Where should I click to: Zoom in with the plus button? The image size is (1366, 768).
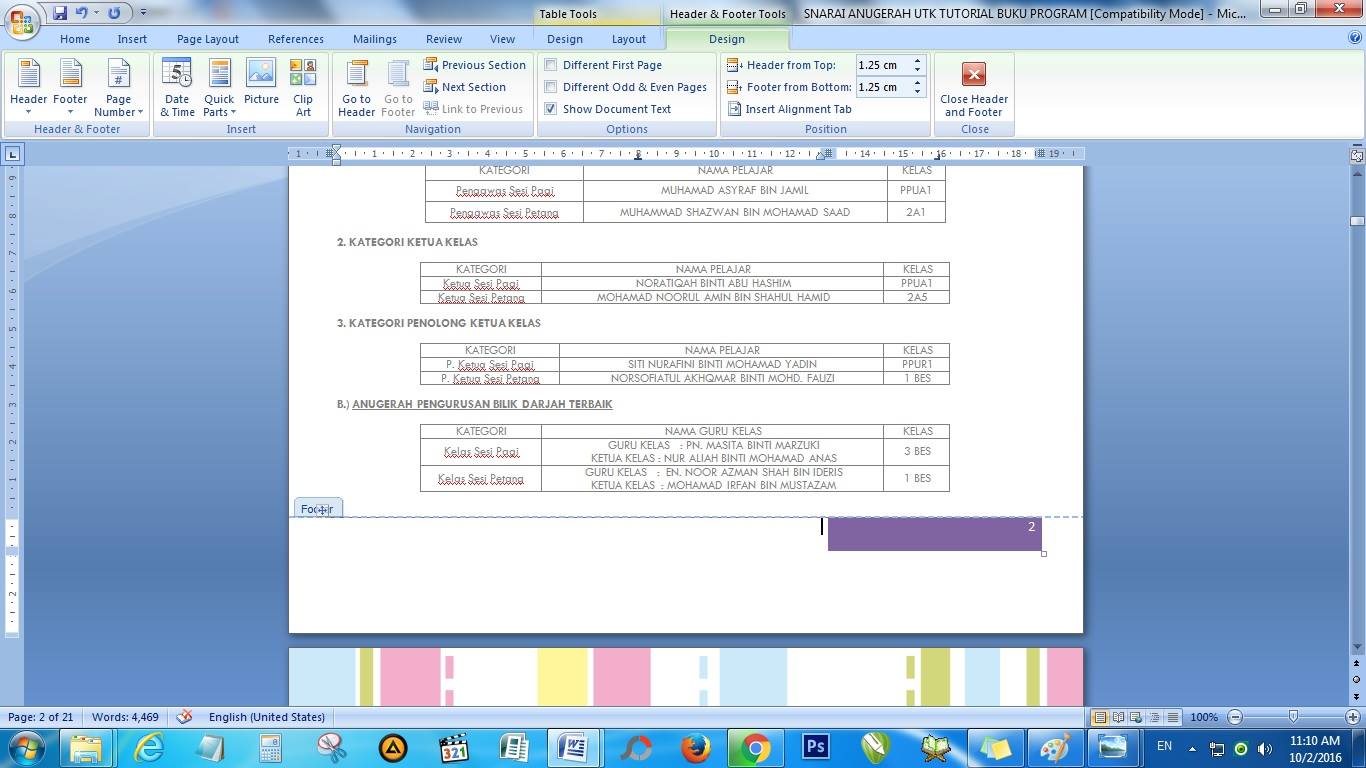click(1353, 717)
